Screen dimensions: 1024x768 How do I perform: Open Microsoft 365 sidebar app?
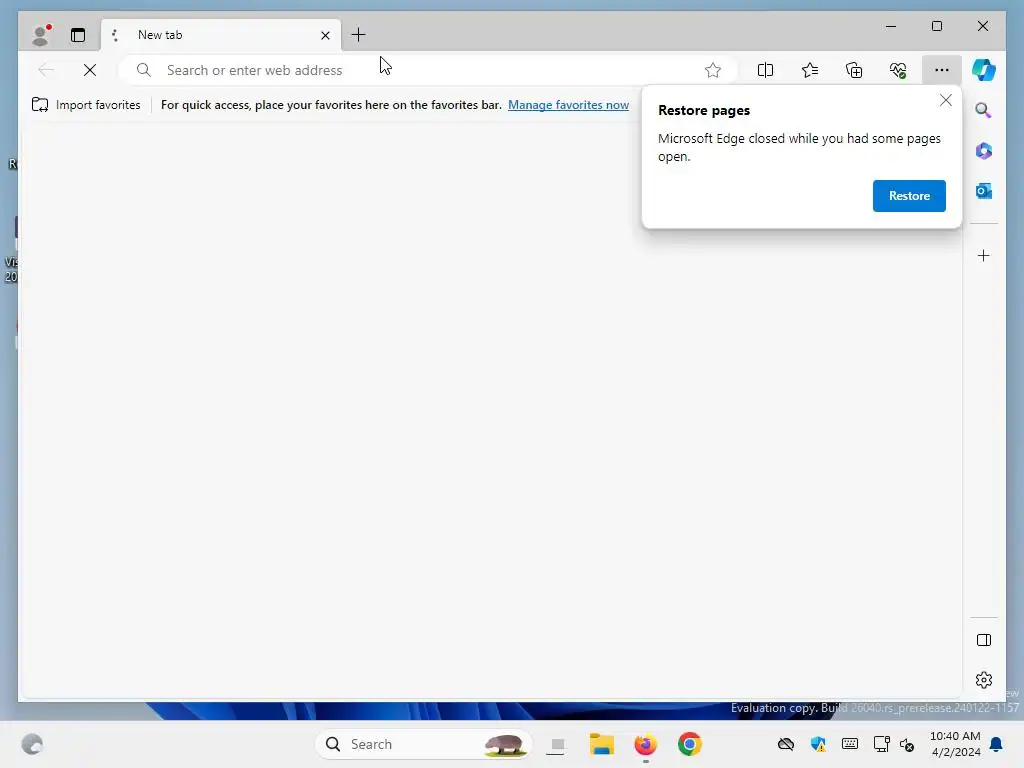[984, 151]
